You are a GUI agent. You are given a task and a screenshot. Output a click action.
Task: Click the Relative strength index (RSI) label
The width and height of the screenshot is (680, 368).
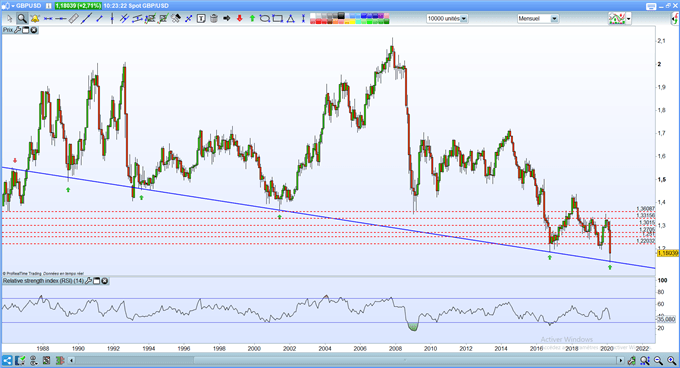pos(43,281)
